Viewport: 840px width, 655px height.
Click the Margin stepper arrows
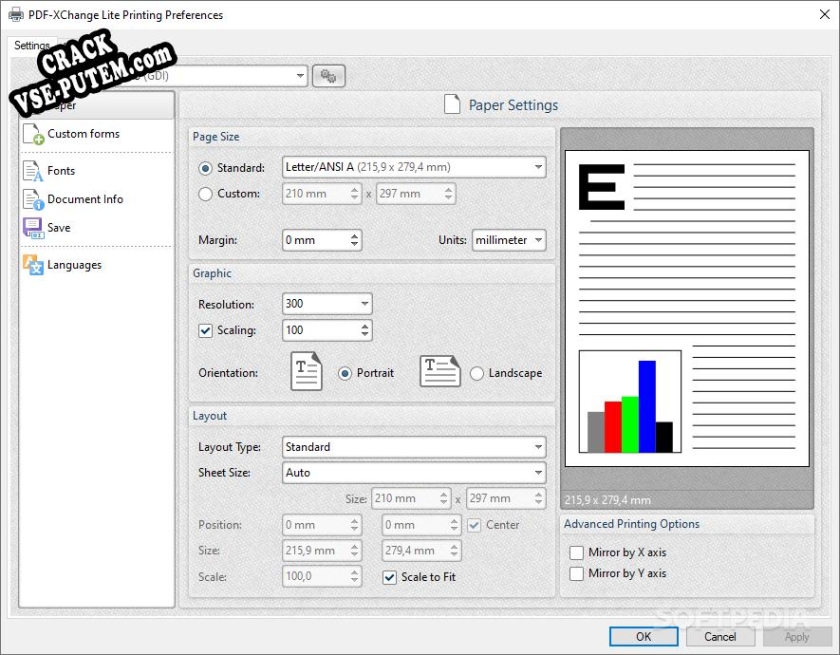[x=355, y=240]
